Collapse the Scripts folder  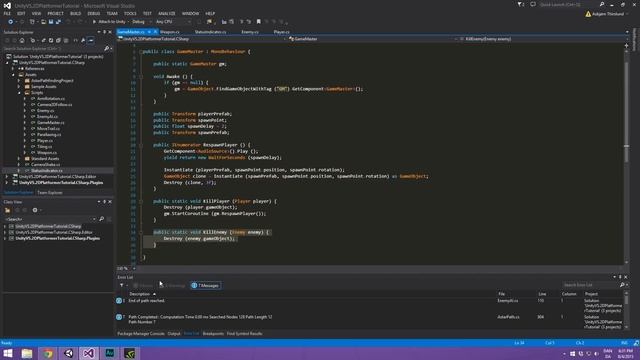(x=19, y=93)
